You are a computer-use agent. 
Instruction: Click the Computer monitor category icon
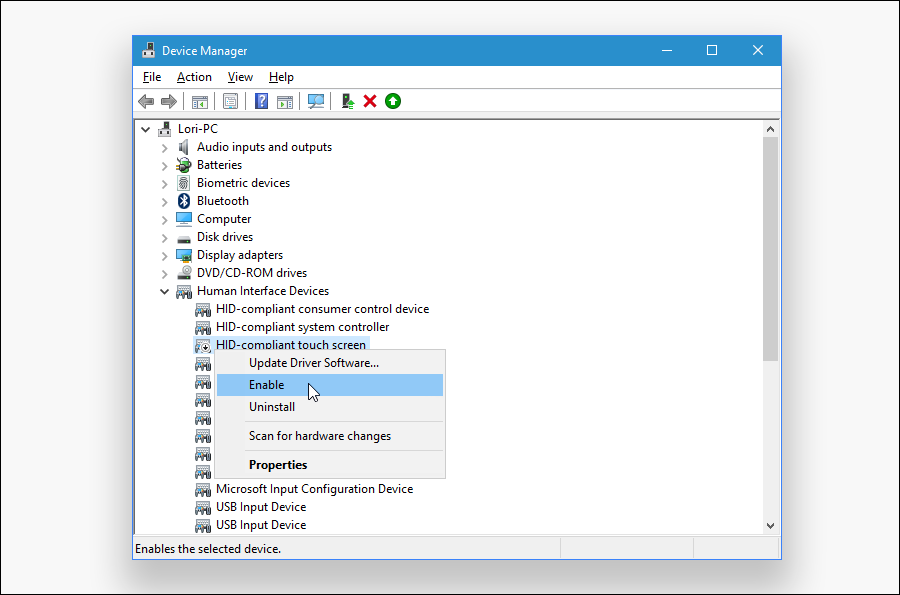[184, 219]
